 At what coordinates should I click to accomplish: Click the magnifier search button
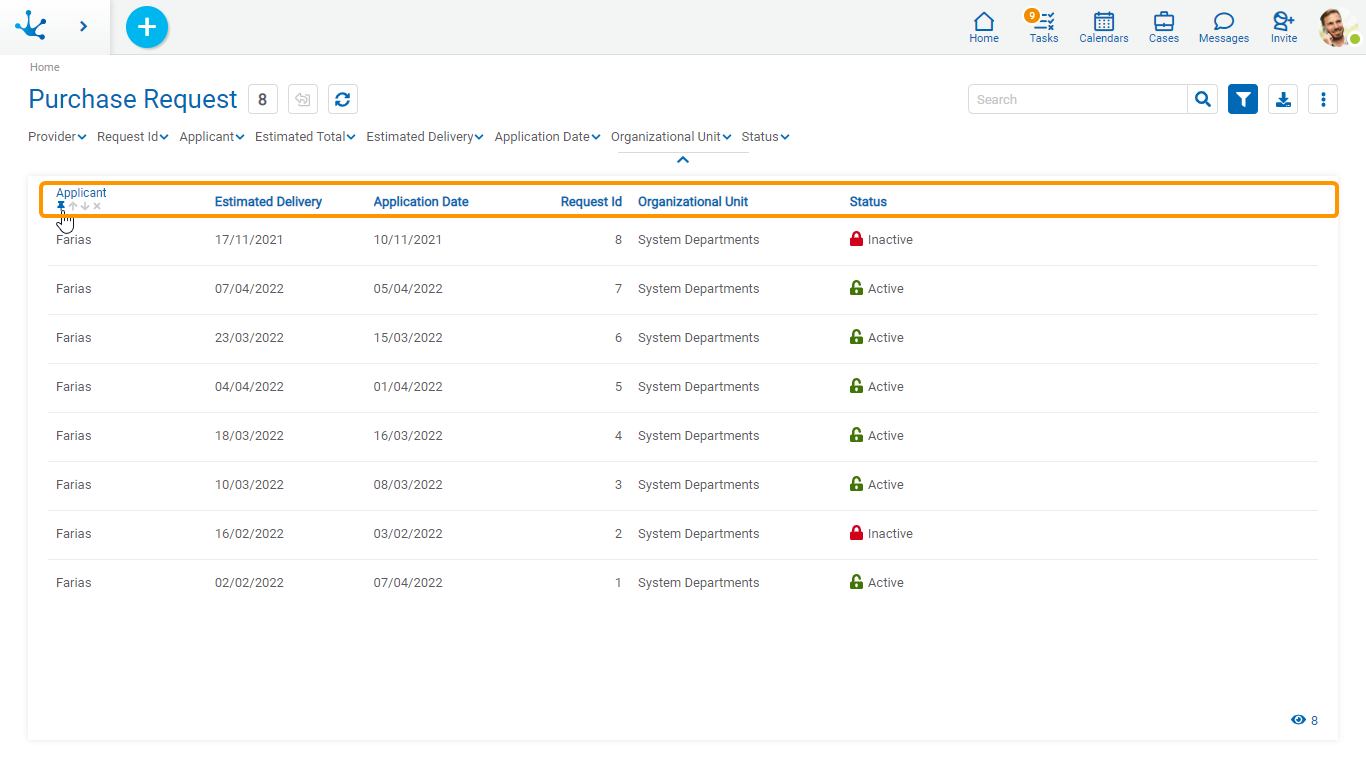click(1203, 99)
